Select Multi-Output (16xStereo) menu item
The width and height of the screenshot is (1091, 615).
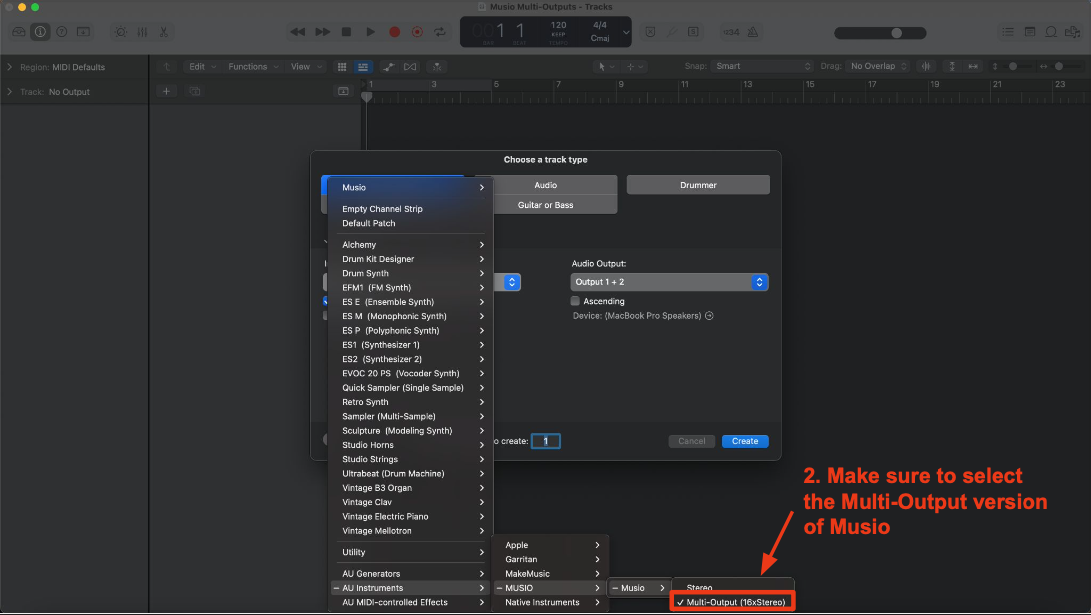733,602
